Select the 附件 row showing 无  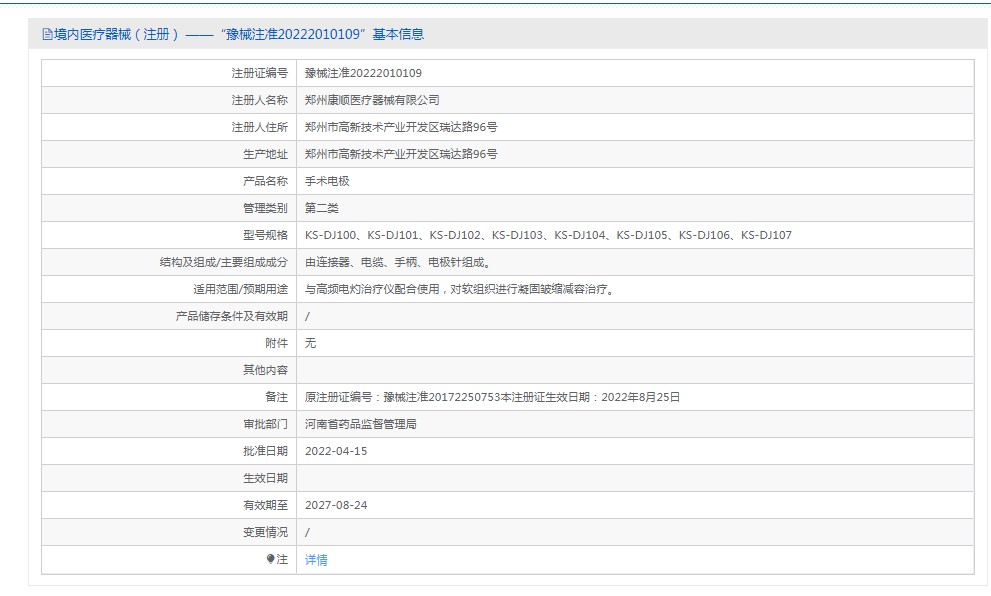point(310,343)
